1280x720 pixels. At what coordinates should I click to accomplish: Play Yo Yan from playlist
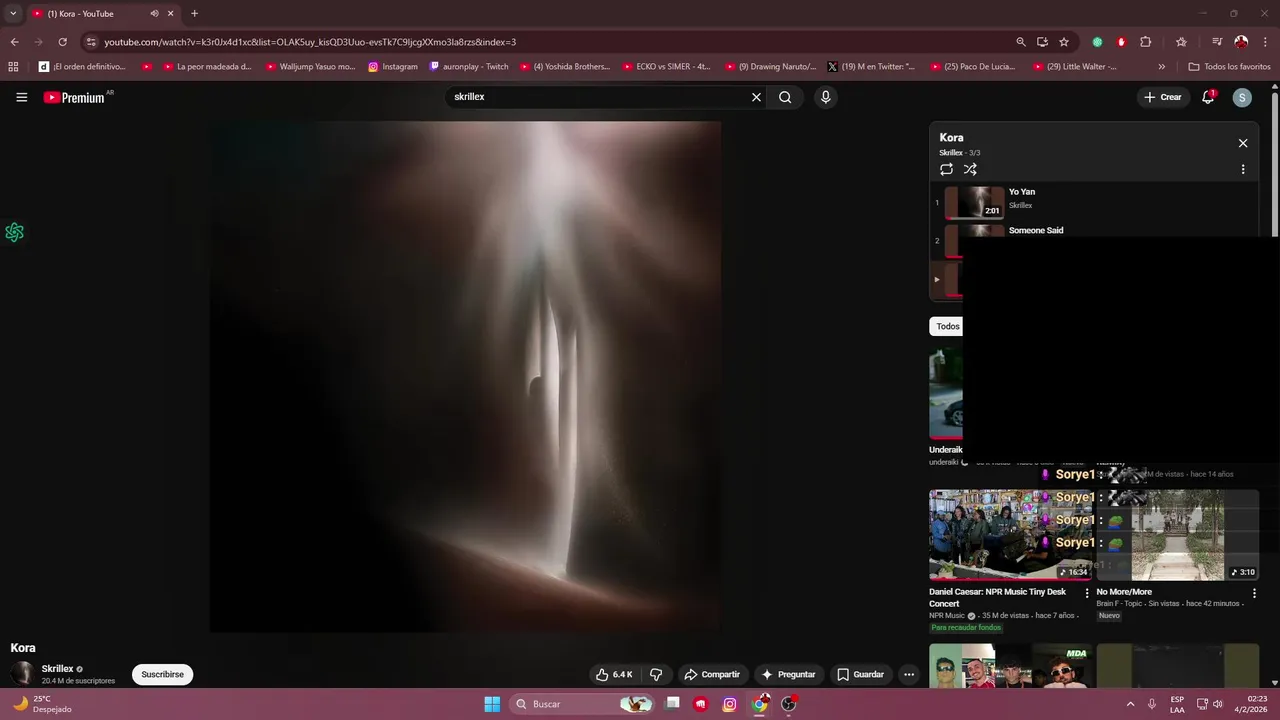(1095, 202)
